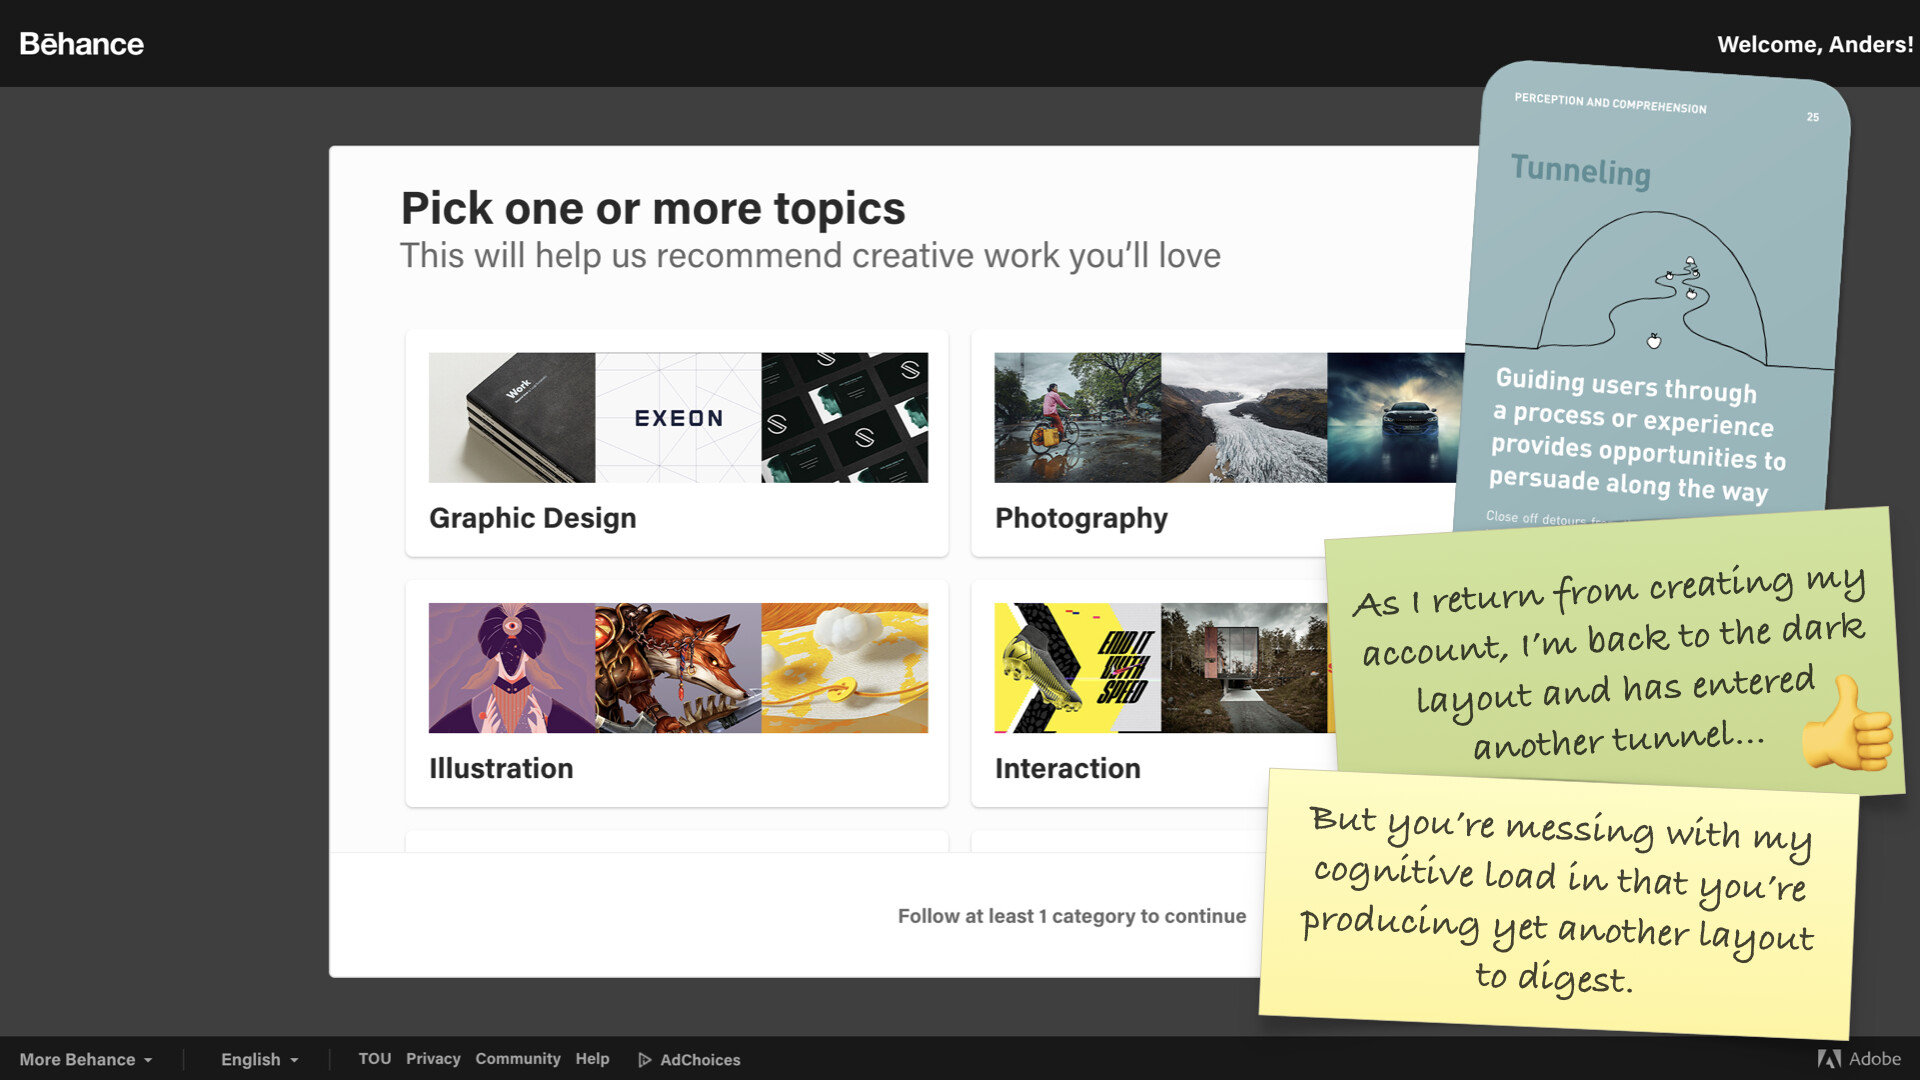Click the yellow soccer cleat thumbnail
1920x1080 pixels.
click(1077, 668)
